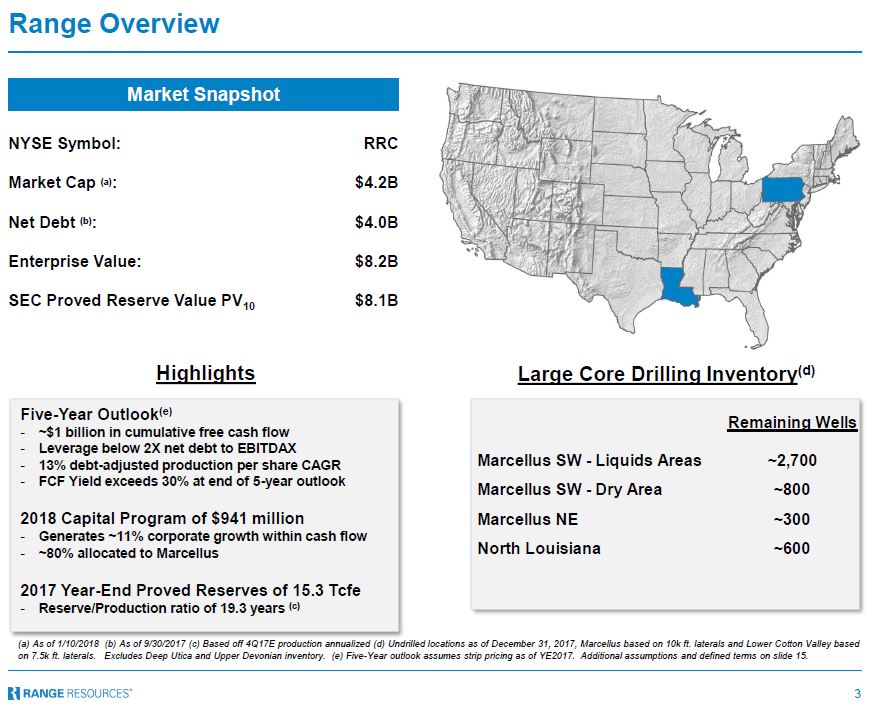Click the Range Overview slide title
This screenshot has width=872, height=709.
[114, 24]
